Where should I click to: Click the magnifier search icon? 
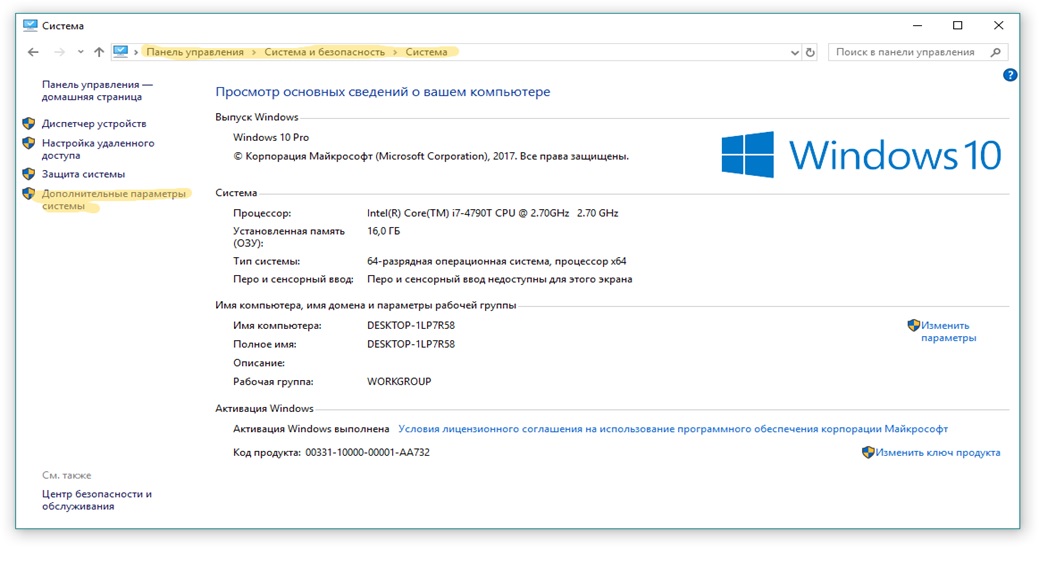[995, 52]
